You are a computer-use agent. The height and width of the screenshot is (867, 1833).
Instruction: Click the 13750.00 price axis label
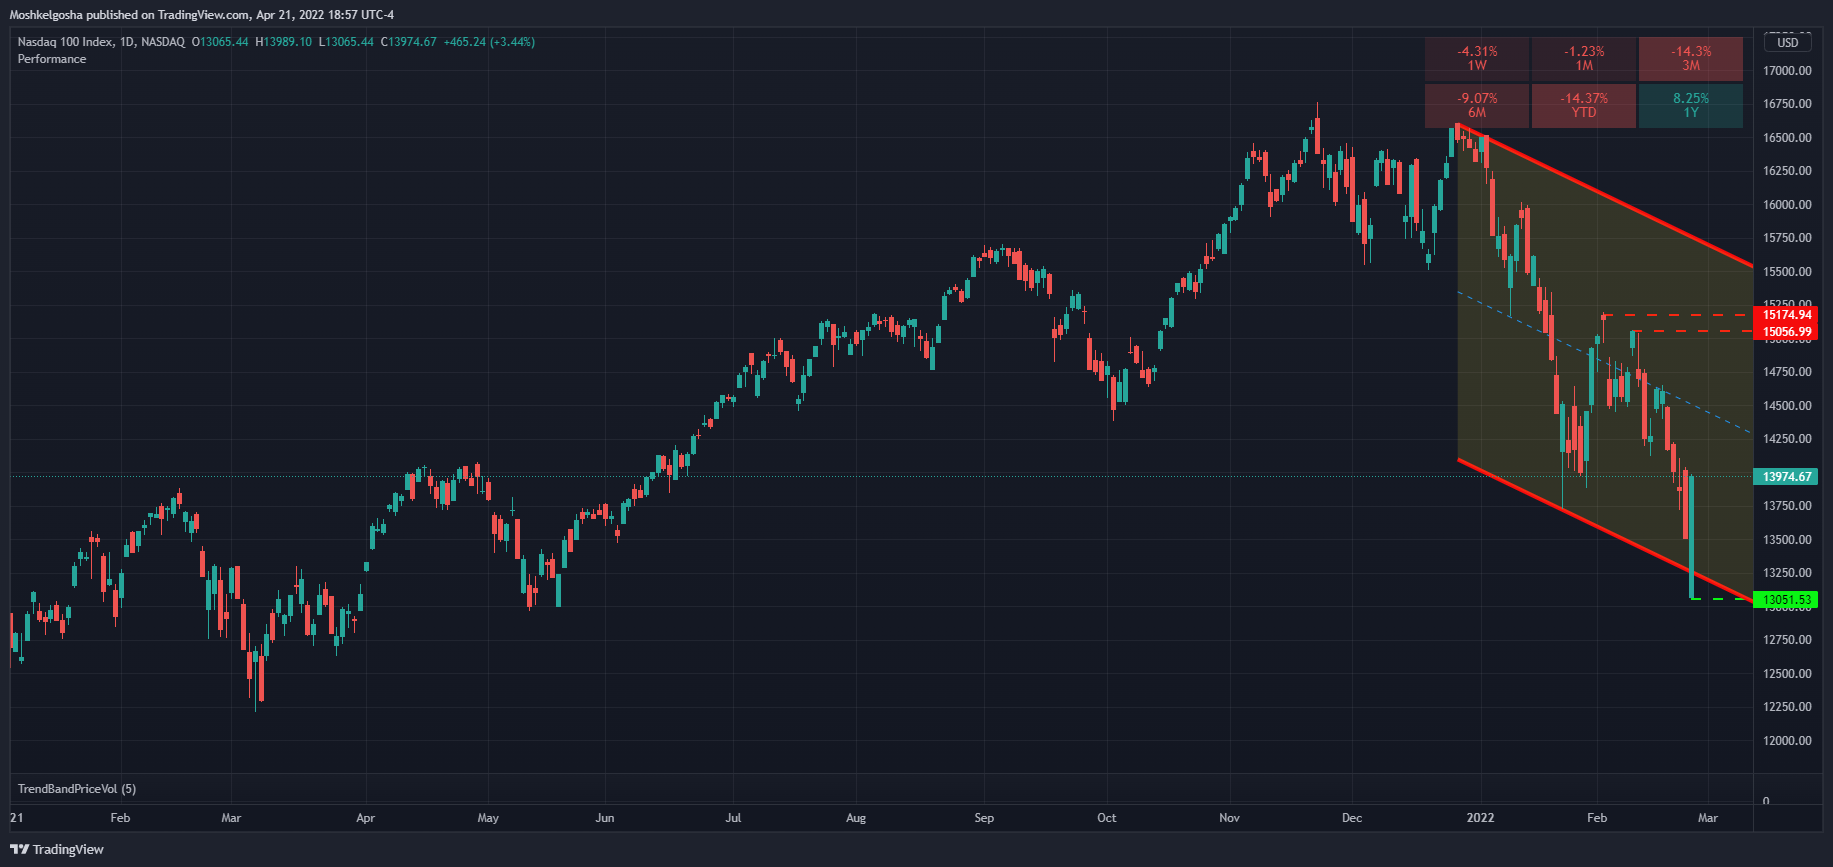pyautogui.click(x=1787, y=506)
